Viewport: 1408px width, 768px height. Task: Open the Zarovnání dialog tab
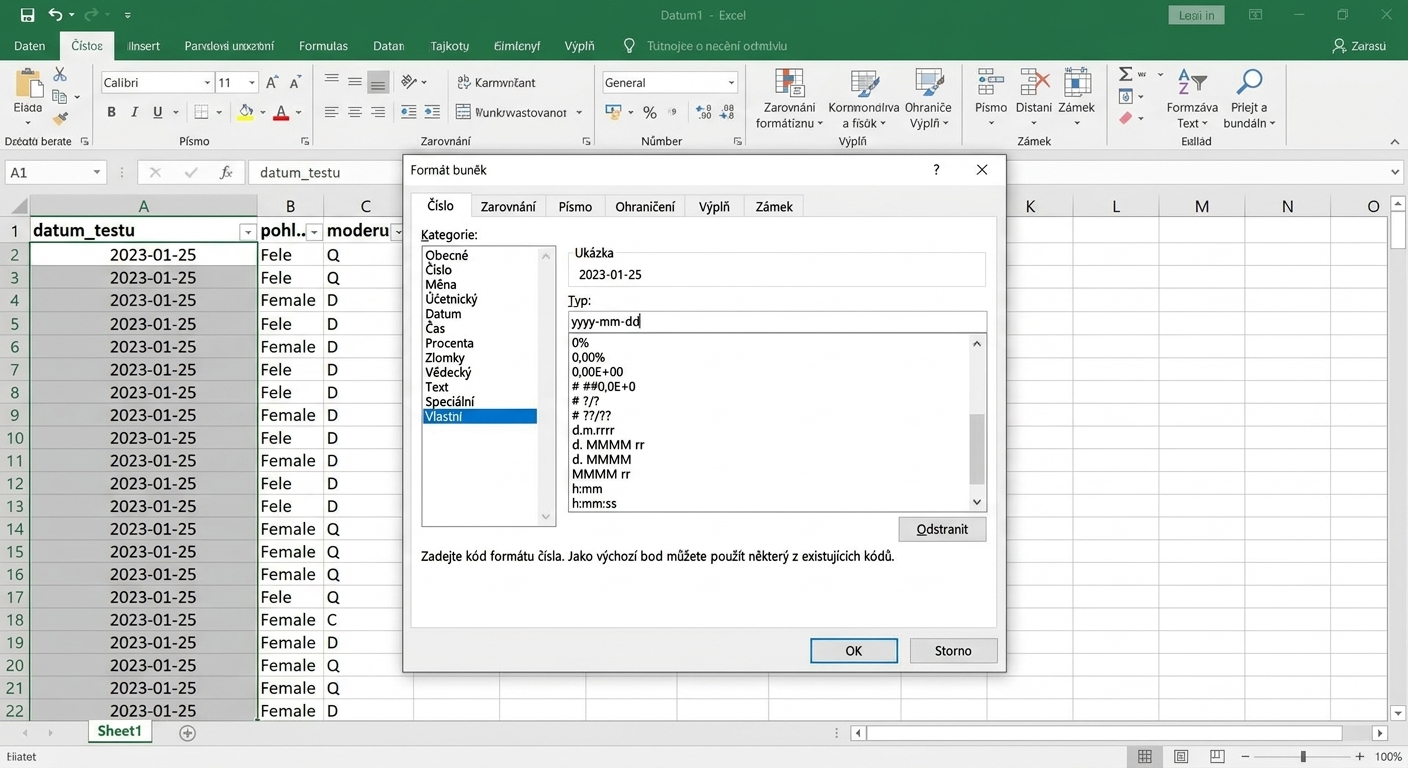(x=508, y=206)
